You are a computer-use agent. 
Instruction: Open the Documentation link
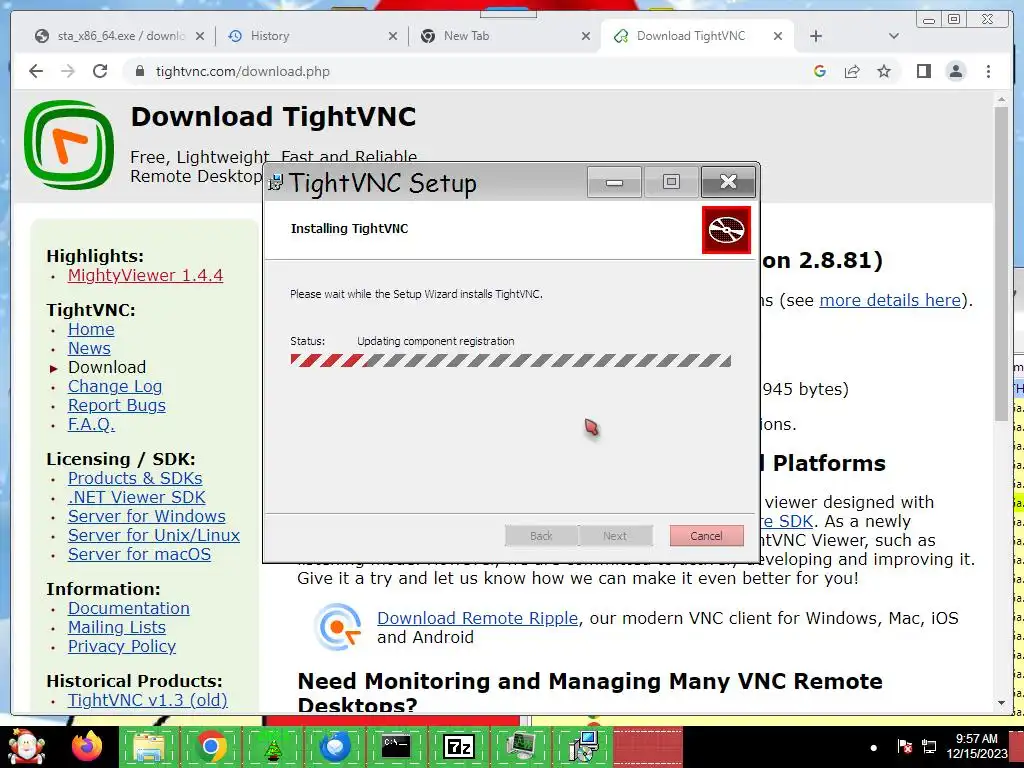[x=129, y=608]
